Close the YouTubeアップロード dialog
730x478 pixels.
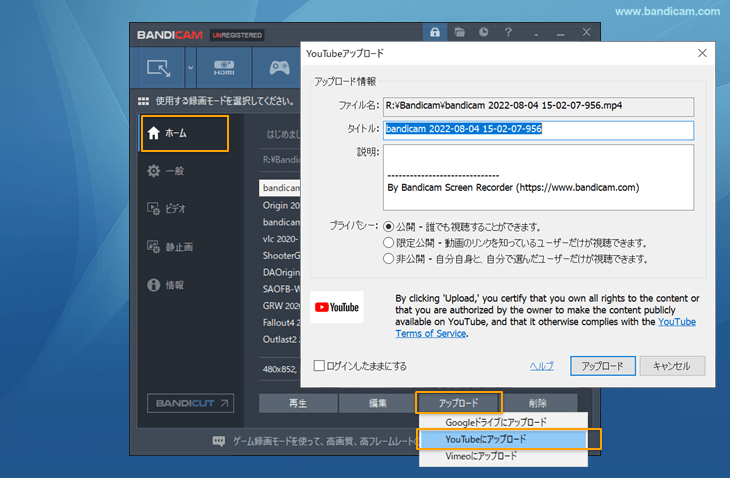tap(702, 54)
